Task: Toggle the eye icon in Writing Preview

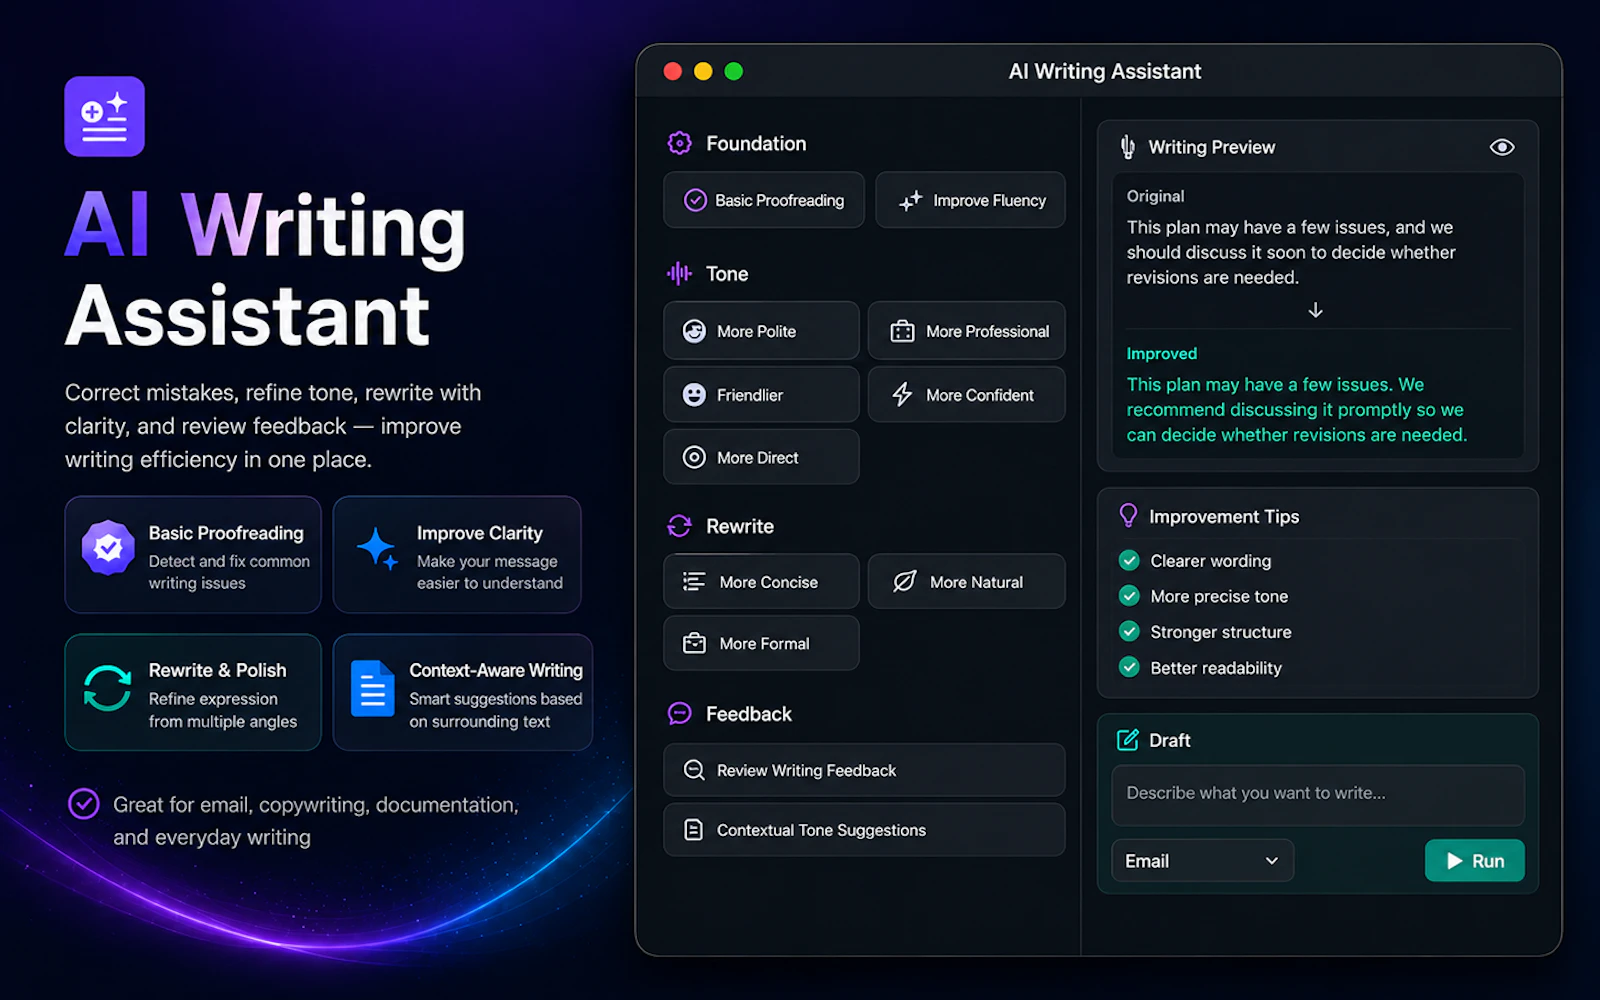Action: pyautogui.click(x=1502, y=147)
